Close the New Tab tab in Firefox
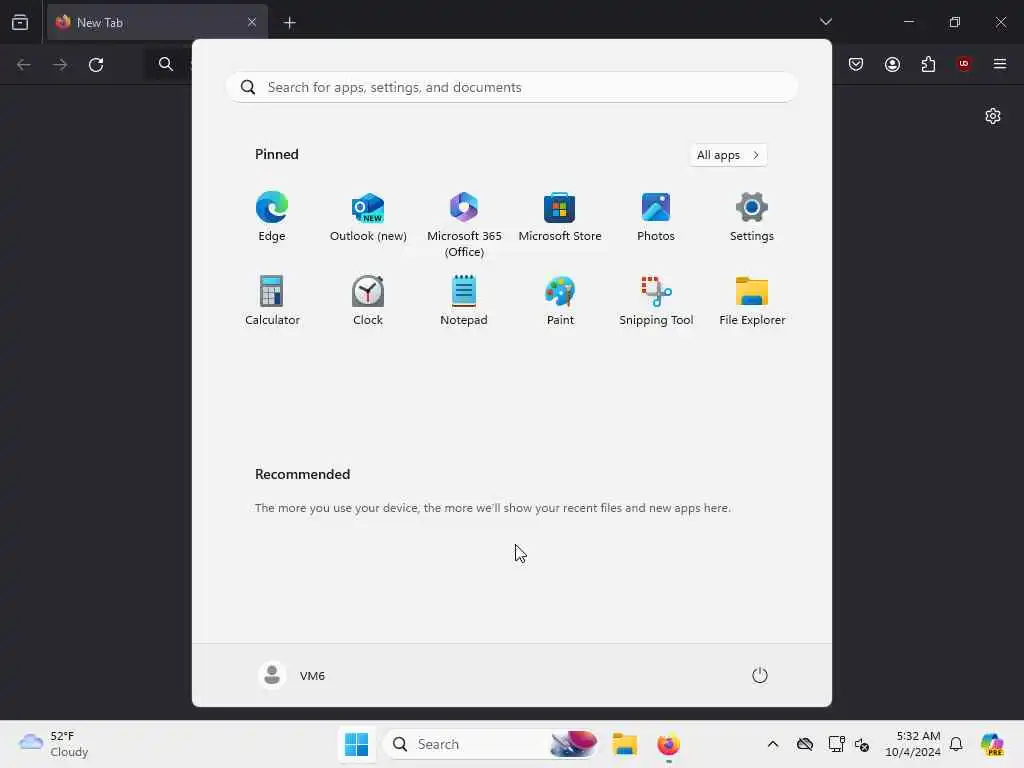The width and height of the screenshot is (1024, 768). tap(252, 23)
